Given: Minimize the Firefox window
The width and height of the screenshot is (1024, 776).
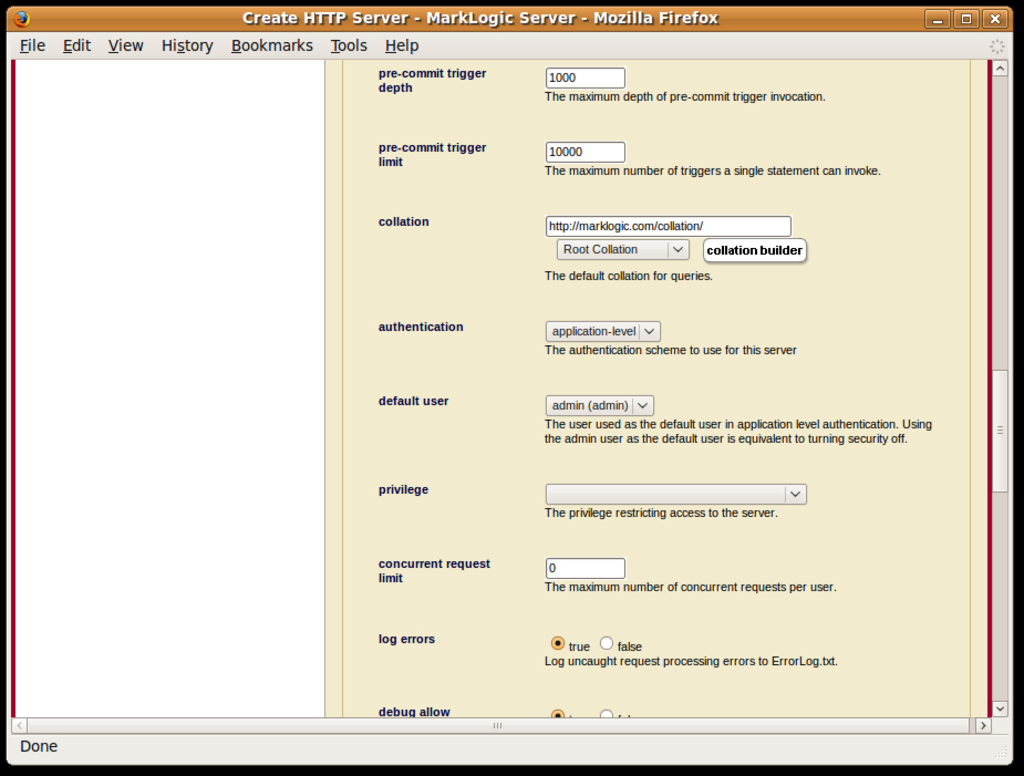Looking at the screenshot, I should coord(938,19).
